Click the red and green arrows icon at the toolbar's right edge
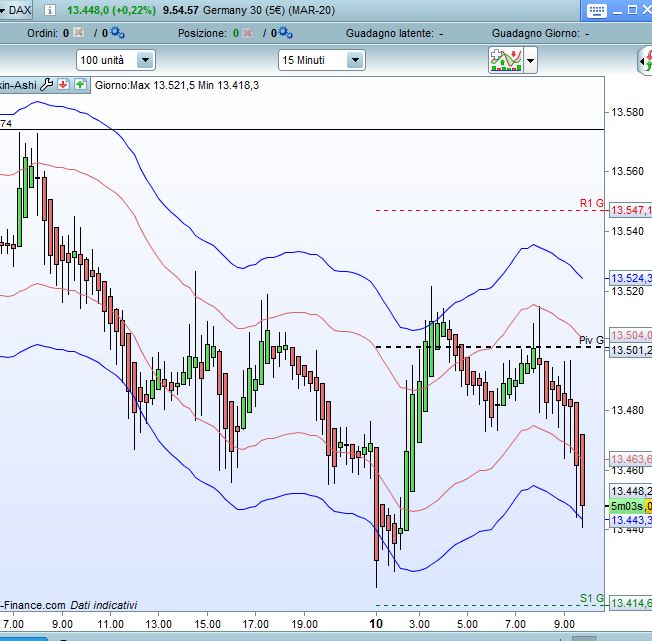 tap(646, 61)
